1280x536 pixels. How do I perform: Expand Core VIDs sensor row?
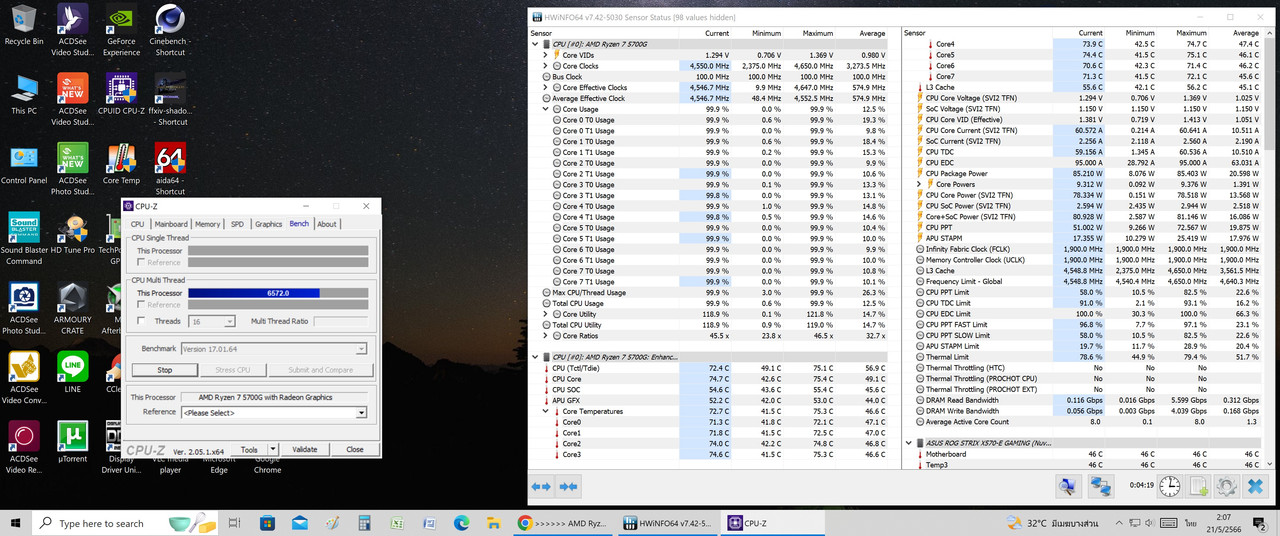point(545,55)
